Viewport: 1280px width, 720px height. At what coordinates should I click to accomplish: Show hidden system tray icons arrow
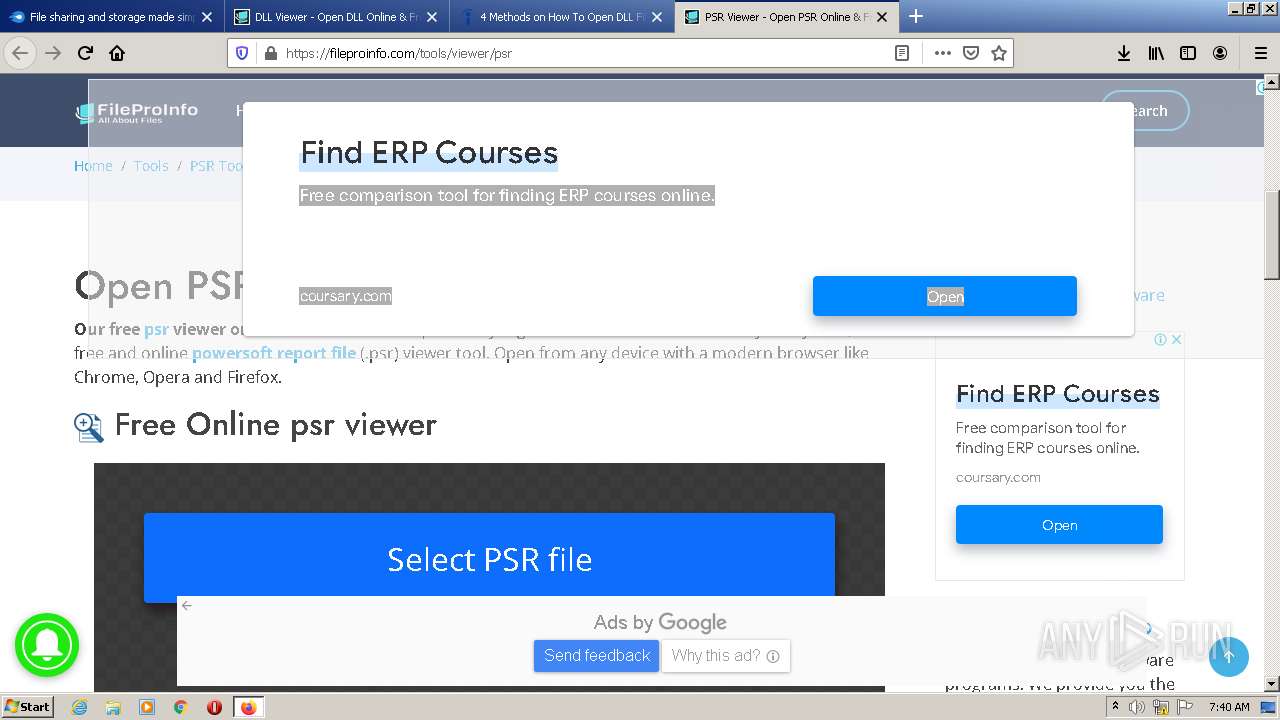[1115, 707]
